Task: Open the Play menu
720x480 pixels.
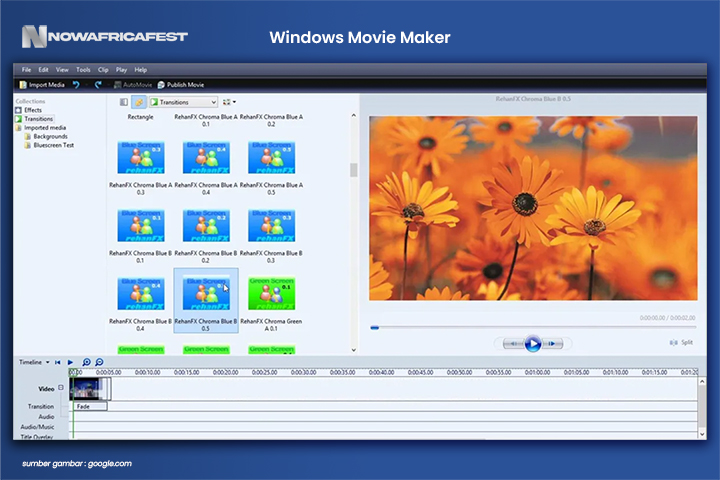Action: [x=121, y=70]
